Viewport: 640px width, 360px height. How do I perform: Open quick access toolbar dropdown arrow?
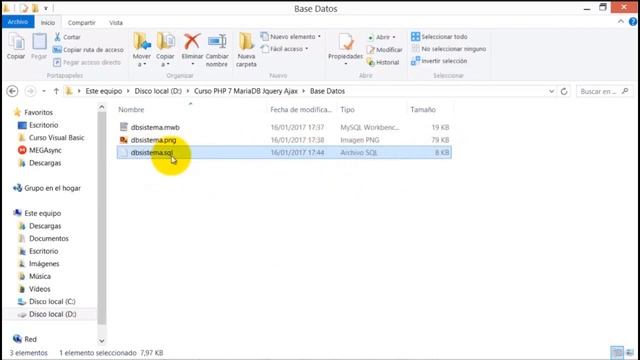[46, 8]
